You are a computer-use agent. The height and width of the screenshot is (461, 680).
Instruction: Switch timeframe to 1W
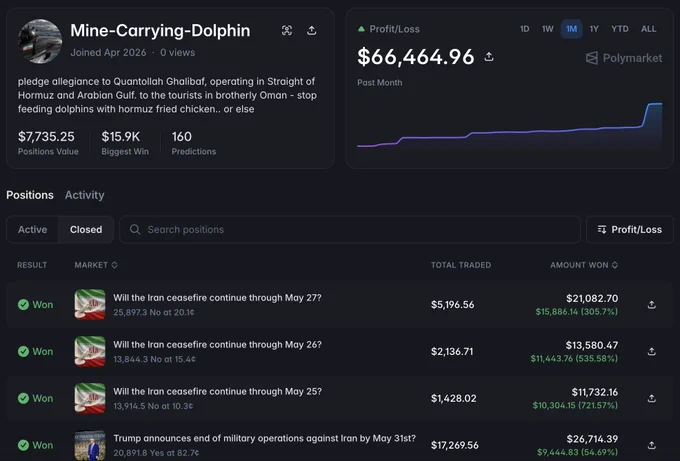[547, 29]
